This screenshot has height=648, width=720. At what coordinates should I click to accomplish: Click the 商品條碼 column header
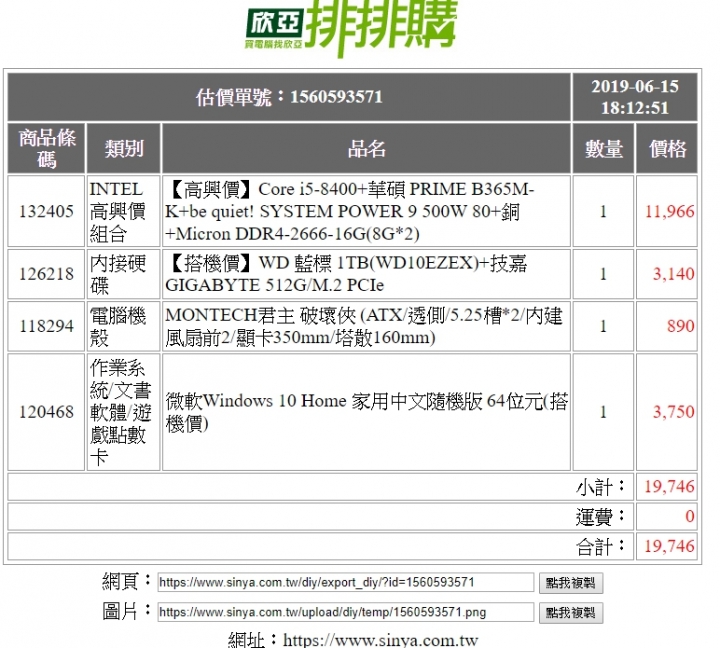[46, 148]
